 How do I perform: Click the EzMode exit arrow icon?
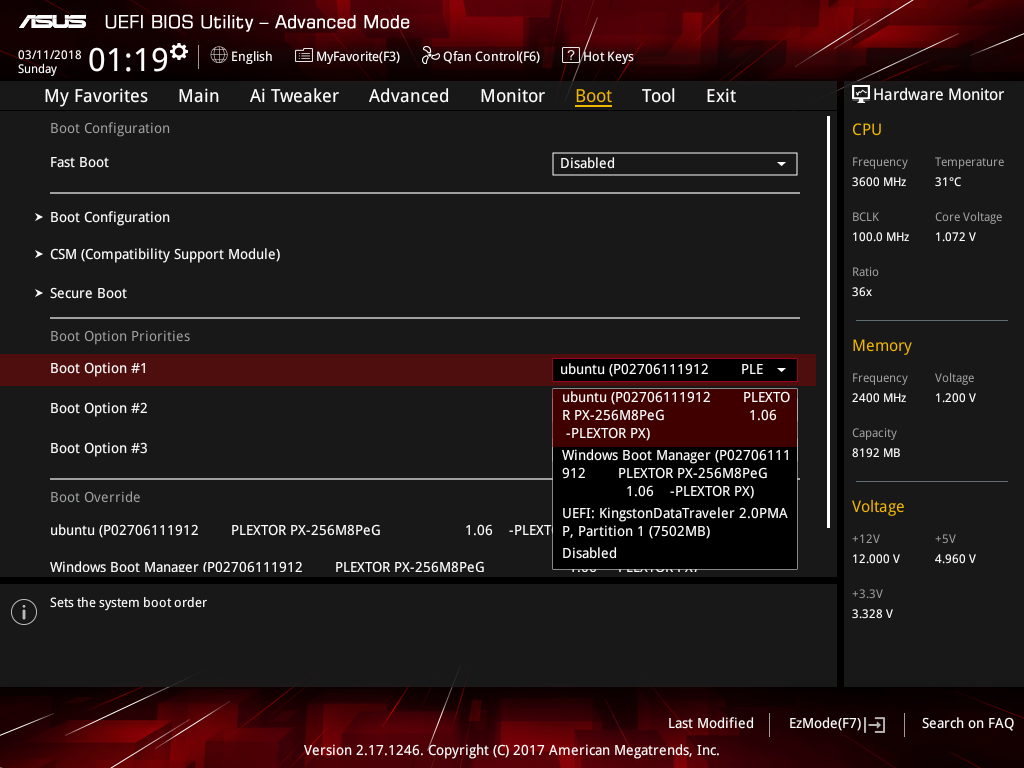tap(875, 724)
